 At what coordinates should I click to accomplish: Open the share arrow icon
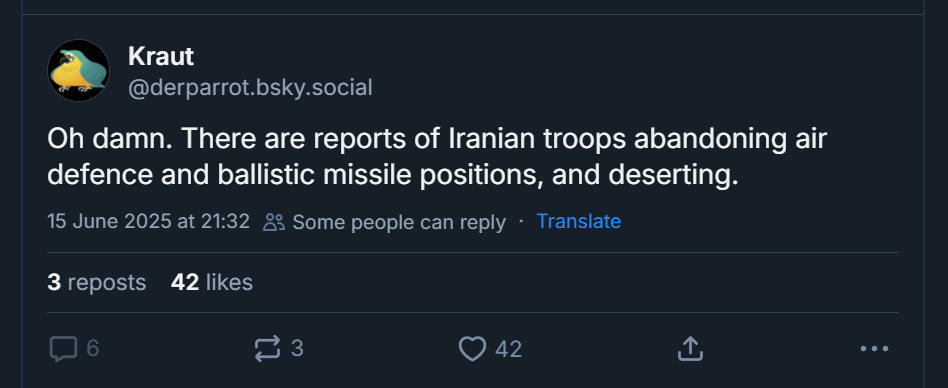[690, 349]
